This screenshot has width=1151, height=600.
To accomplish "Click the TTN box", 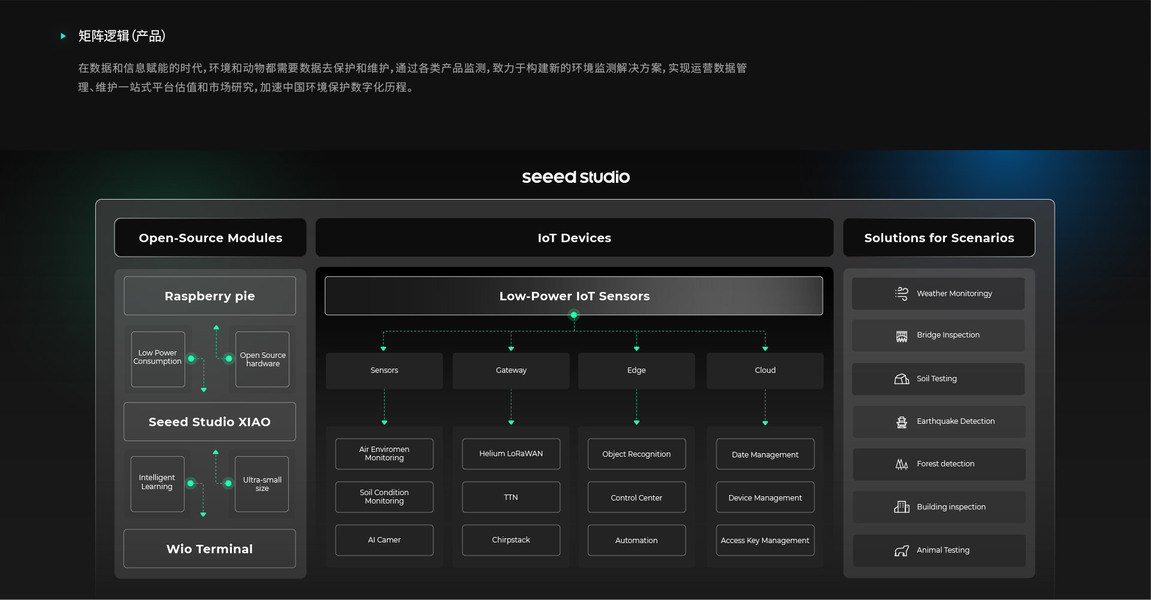I will click(511, 497).
